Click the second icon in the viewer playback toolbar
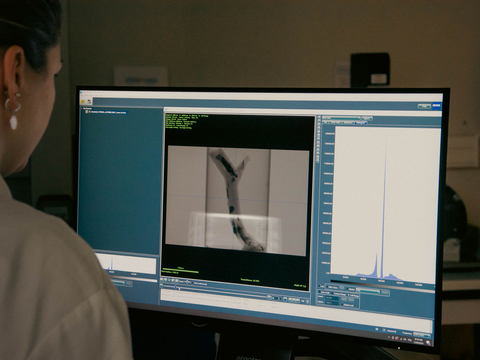The image size is (480, 360). [165, 280]
